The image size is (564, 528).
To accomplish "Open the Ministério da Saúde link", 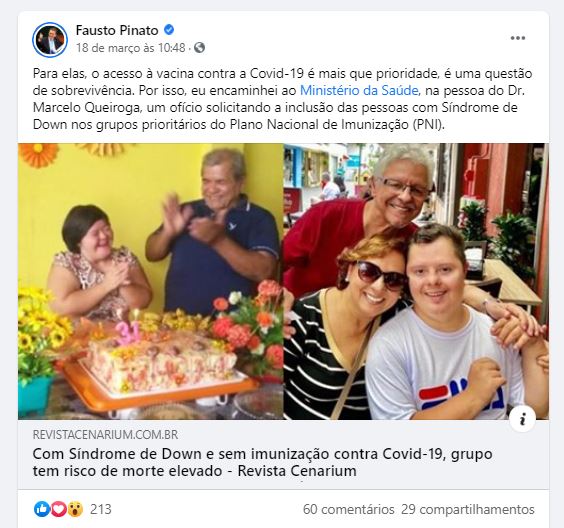I will click(359, 90).
